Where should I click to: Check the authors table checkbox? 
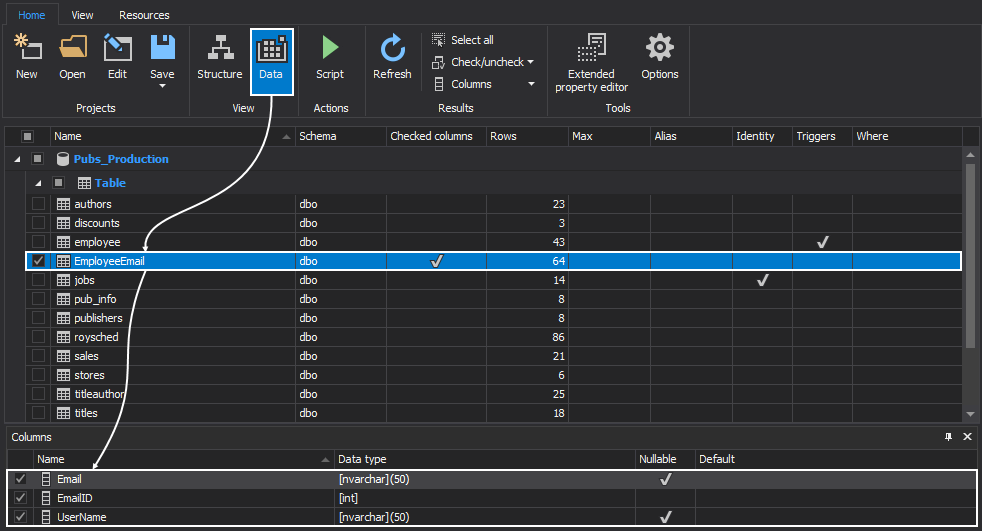(38, 204)
